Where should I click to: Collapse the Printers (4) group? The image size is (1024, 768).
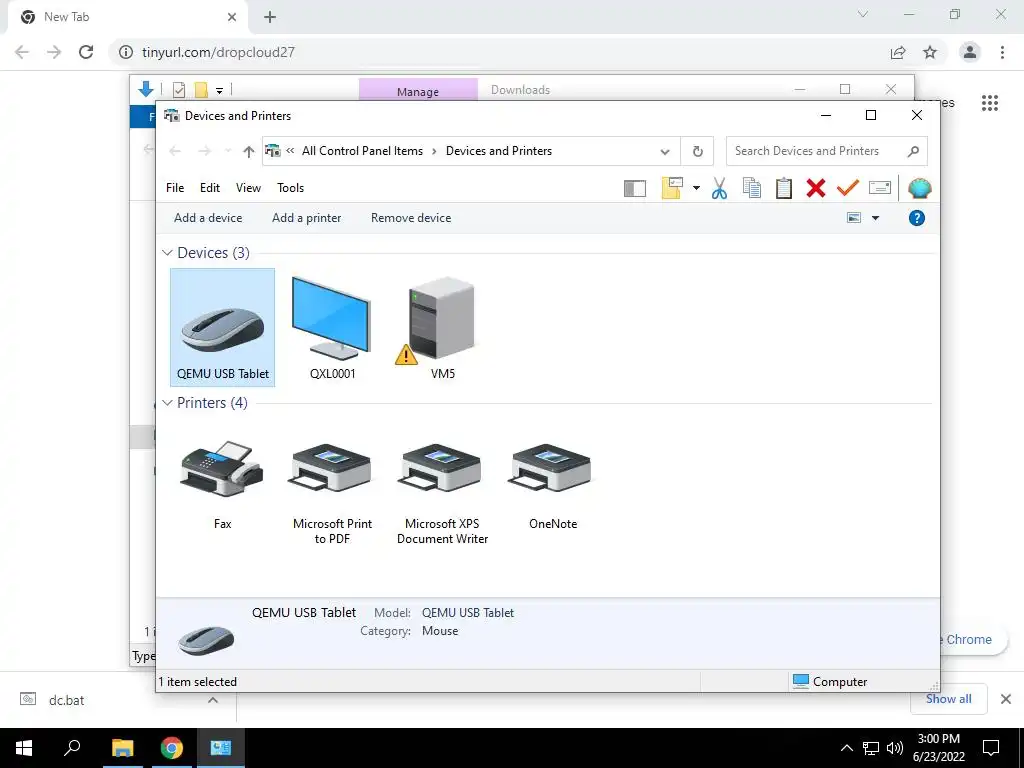[x=167, y=403]
